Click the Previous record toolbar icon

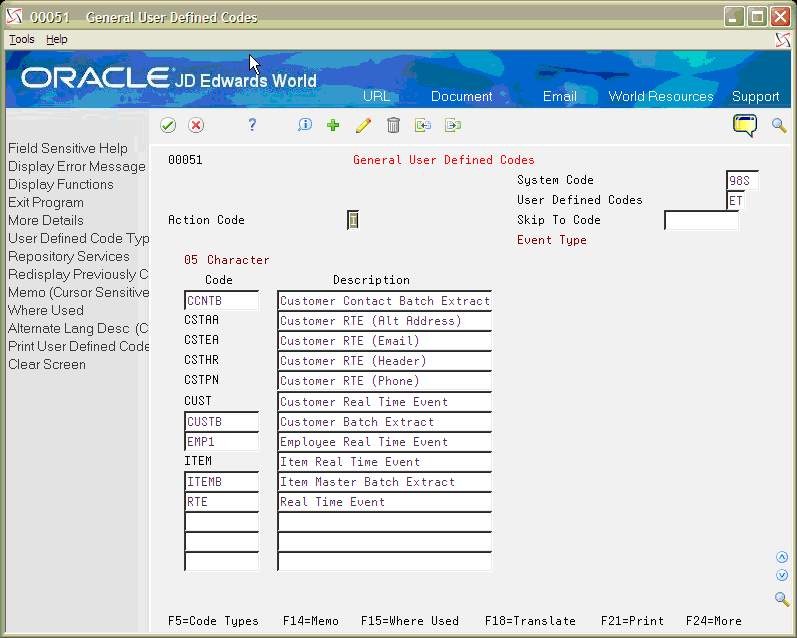coord(423,125)
